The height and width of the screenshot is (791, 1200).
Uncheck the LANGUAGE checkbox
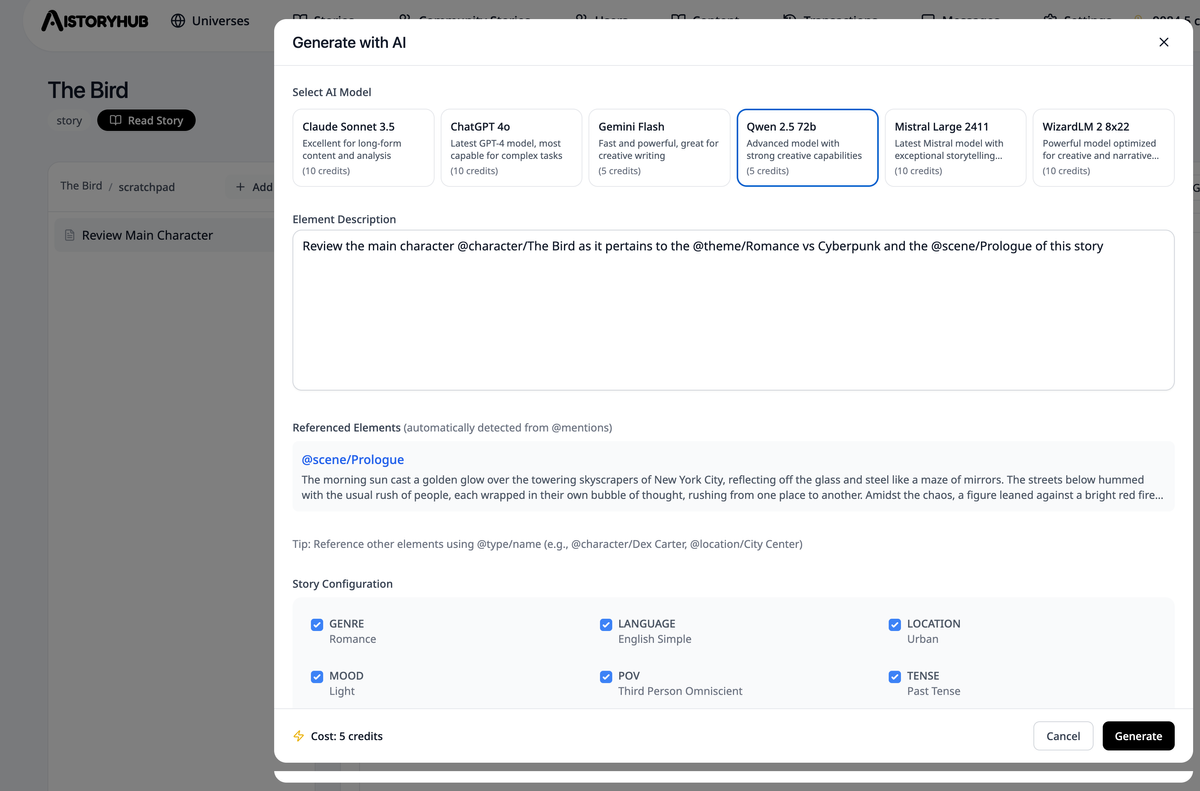click(606, 624)
